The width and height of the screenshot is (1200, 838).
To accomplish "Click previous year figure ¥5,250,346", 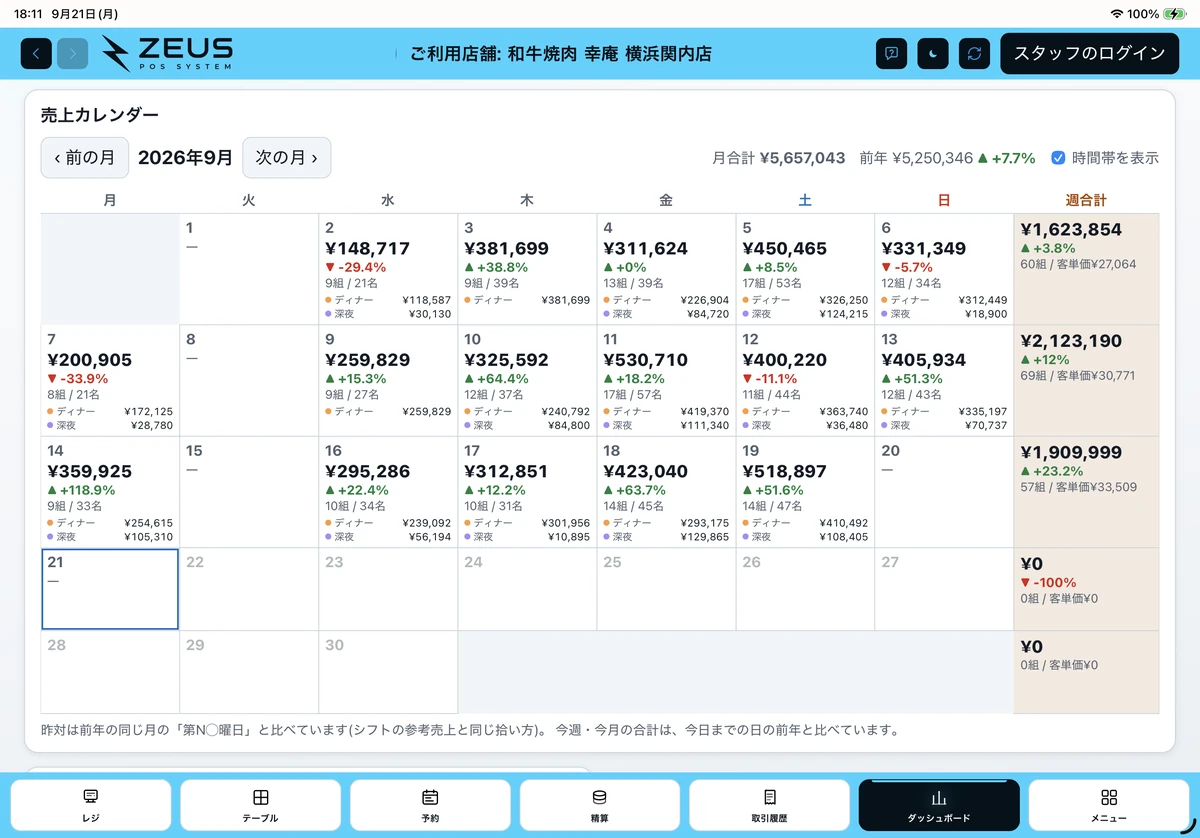I will (x=932, y=158).
